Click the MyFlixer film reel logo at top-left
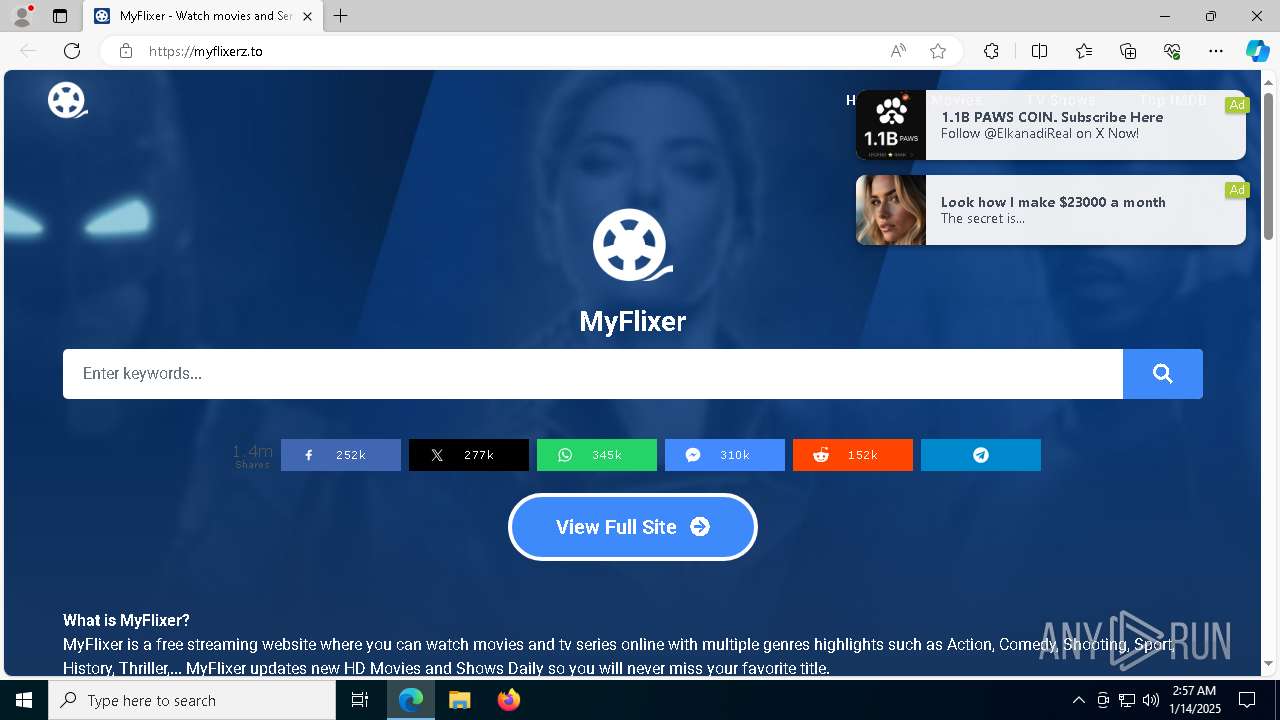This screenshot has height=720, width=1280. (x=67, y=100)
